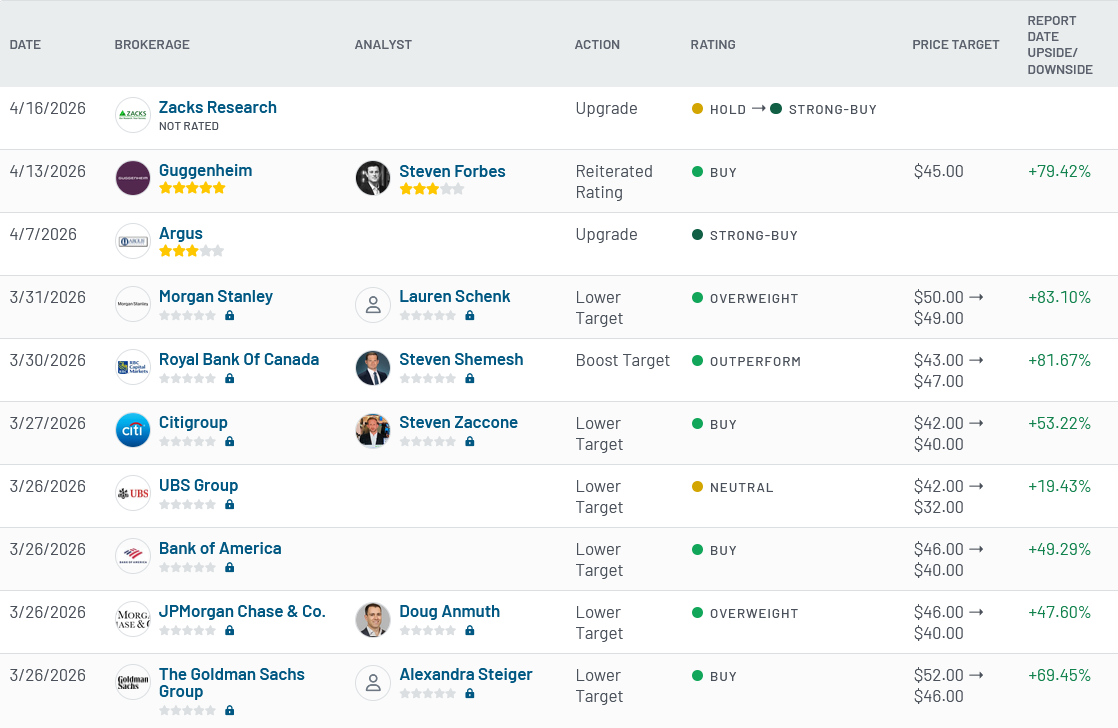The width and height of the screenshot is (1118, 728).
Task: Click the NEUTRAL rating for UBS Group
Action: coord(742,488)
